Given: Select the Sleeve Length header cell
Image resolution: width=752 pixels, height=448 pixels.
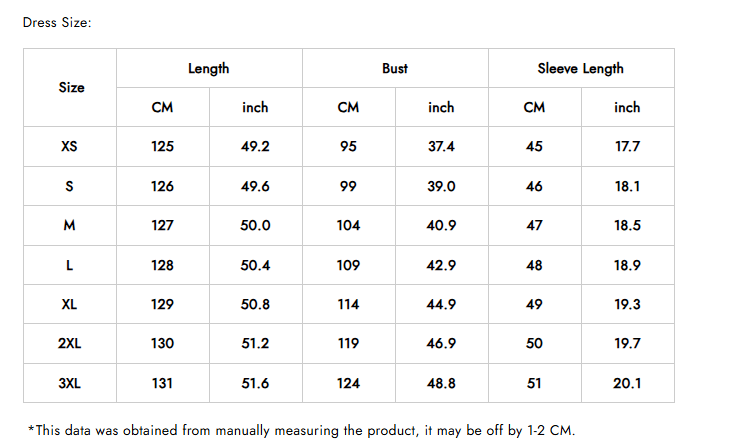Looking at the screenshot, I should [x=580, y=68].
